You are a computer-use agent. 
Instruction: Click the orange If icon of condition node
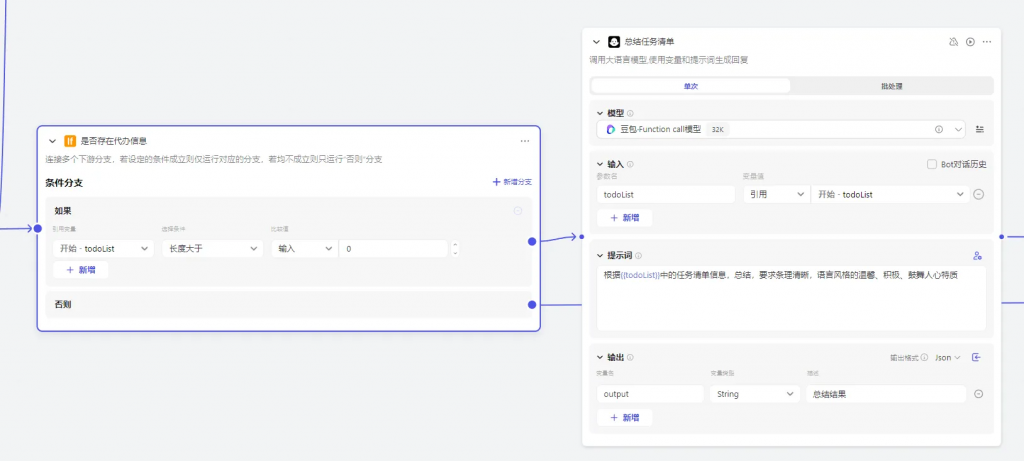70,141
